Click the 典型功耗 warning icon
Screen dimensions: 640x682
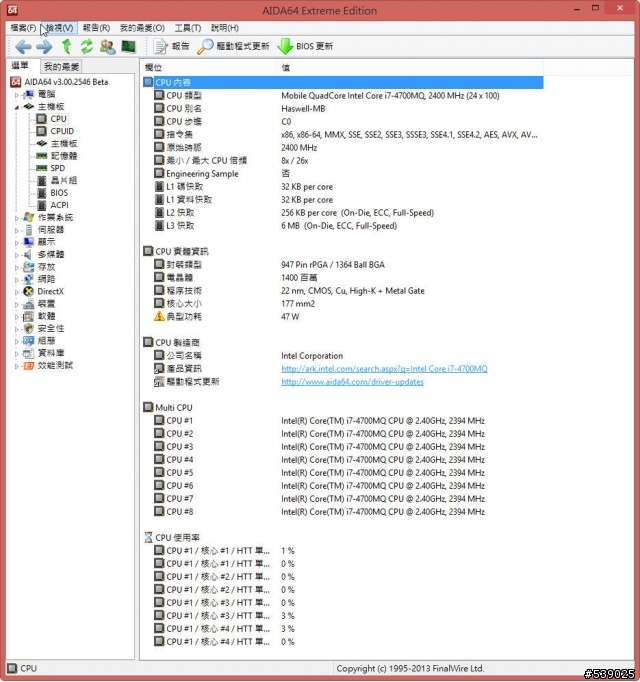tap(159, 316)
